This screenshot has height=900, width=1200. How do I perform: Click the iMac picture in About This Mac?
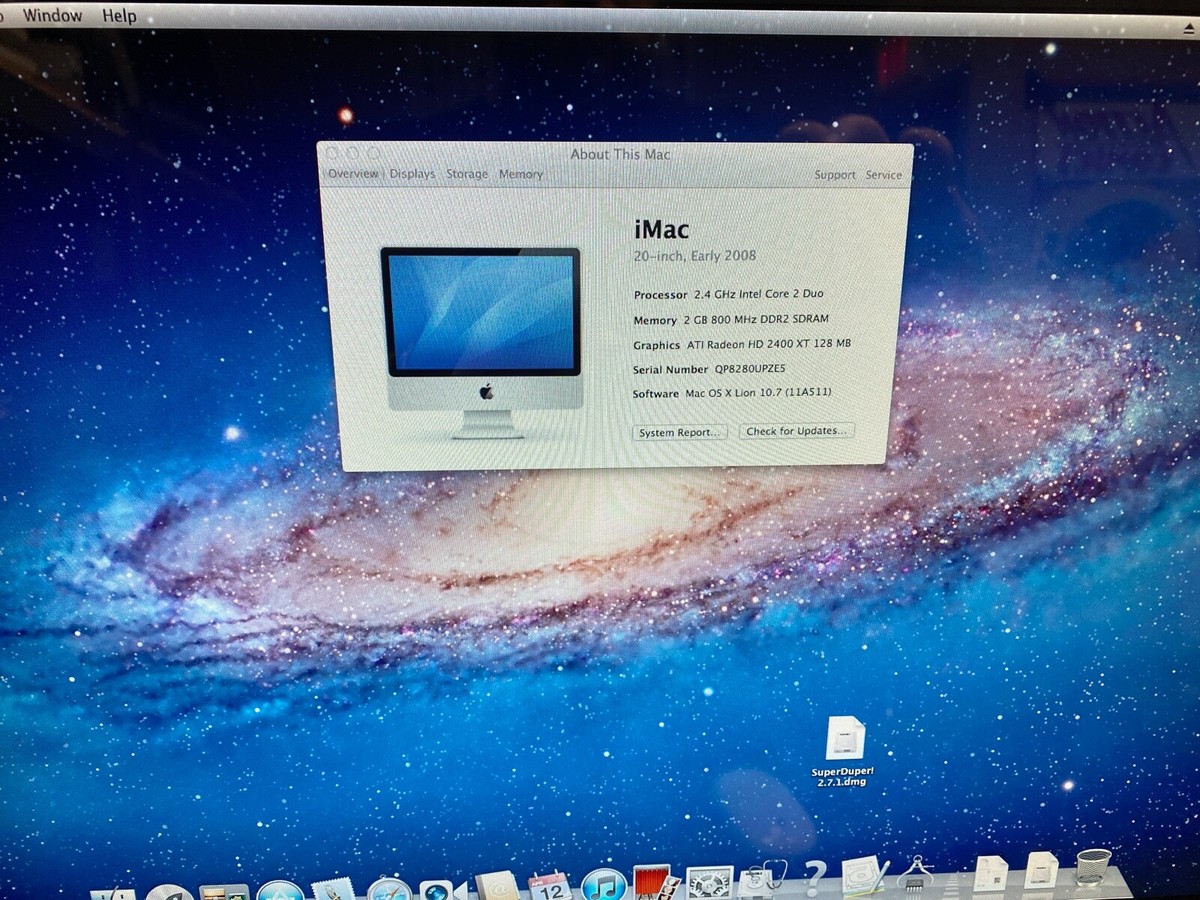482,342
